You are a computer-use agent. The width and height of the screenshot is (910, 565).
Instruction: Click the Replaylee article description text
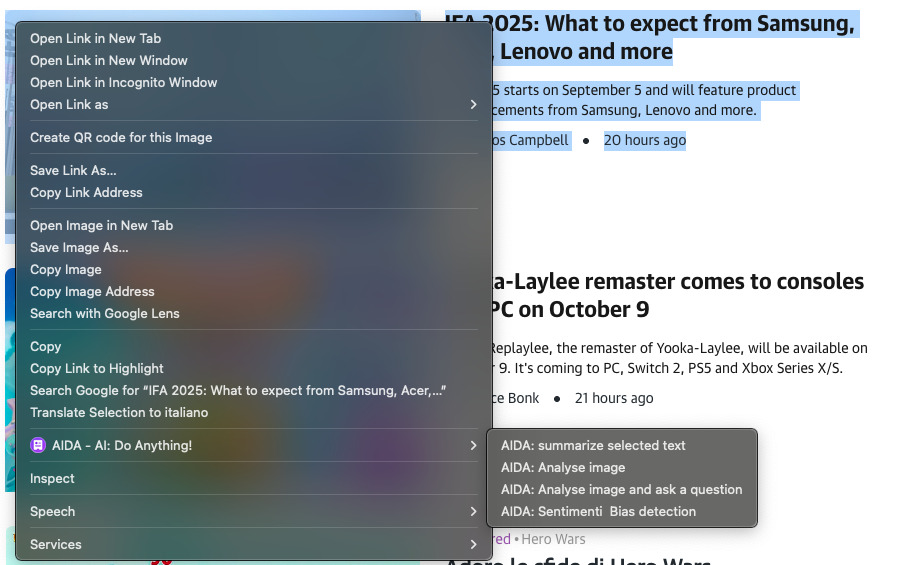click(680, 358)
